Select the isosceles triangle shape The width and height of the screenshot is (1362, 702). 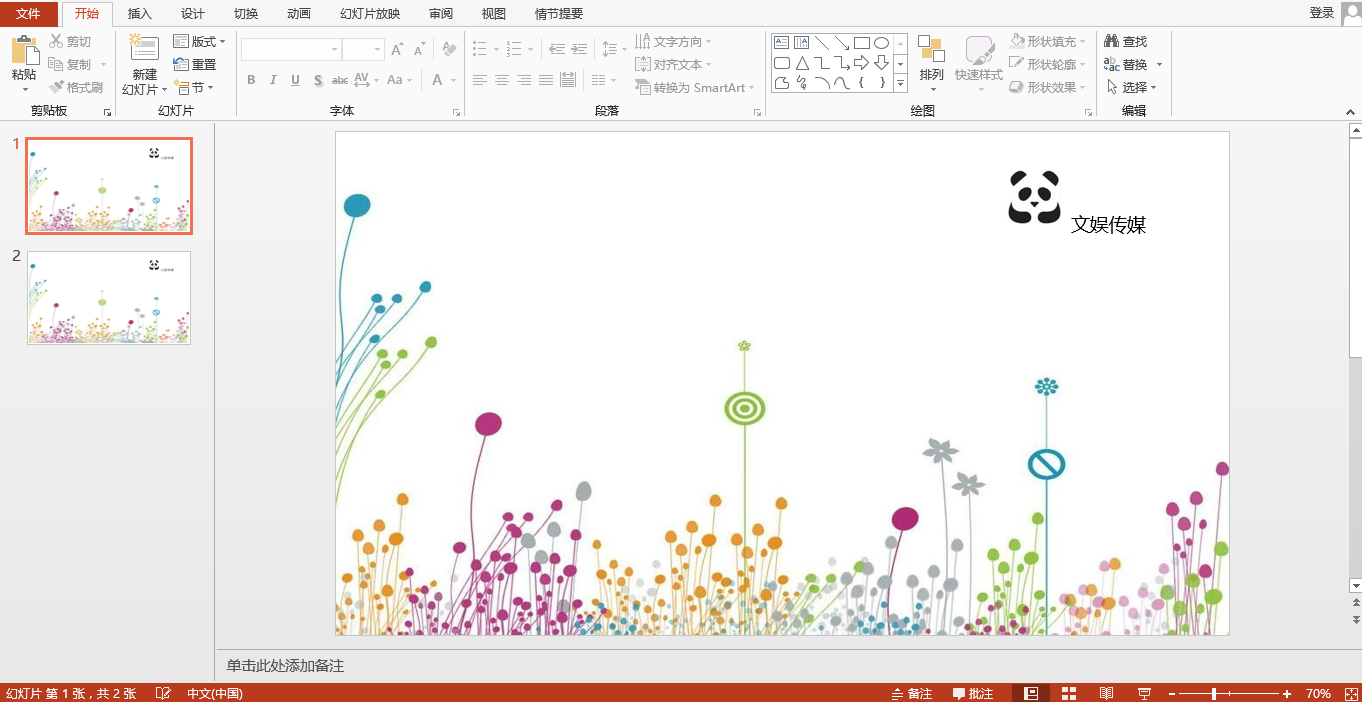801,63
